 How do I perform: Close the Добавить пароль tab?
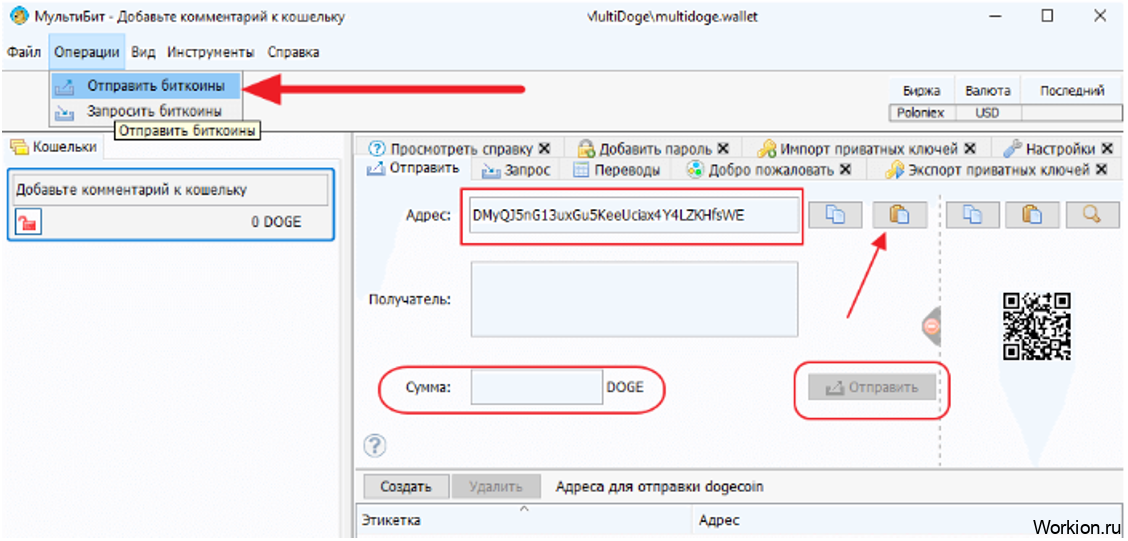(723, 149)
